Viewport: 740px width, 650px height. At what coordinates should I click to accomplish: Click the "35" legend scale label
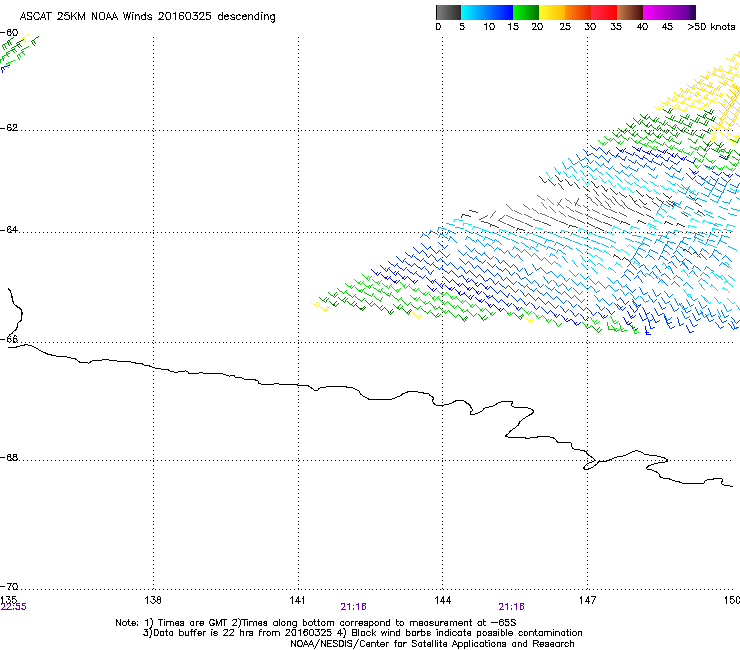(x=616, y=27)
